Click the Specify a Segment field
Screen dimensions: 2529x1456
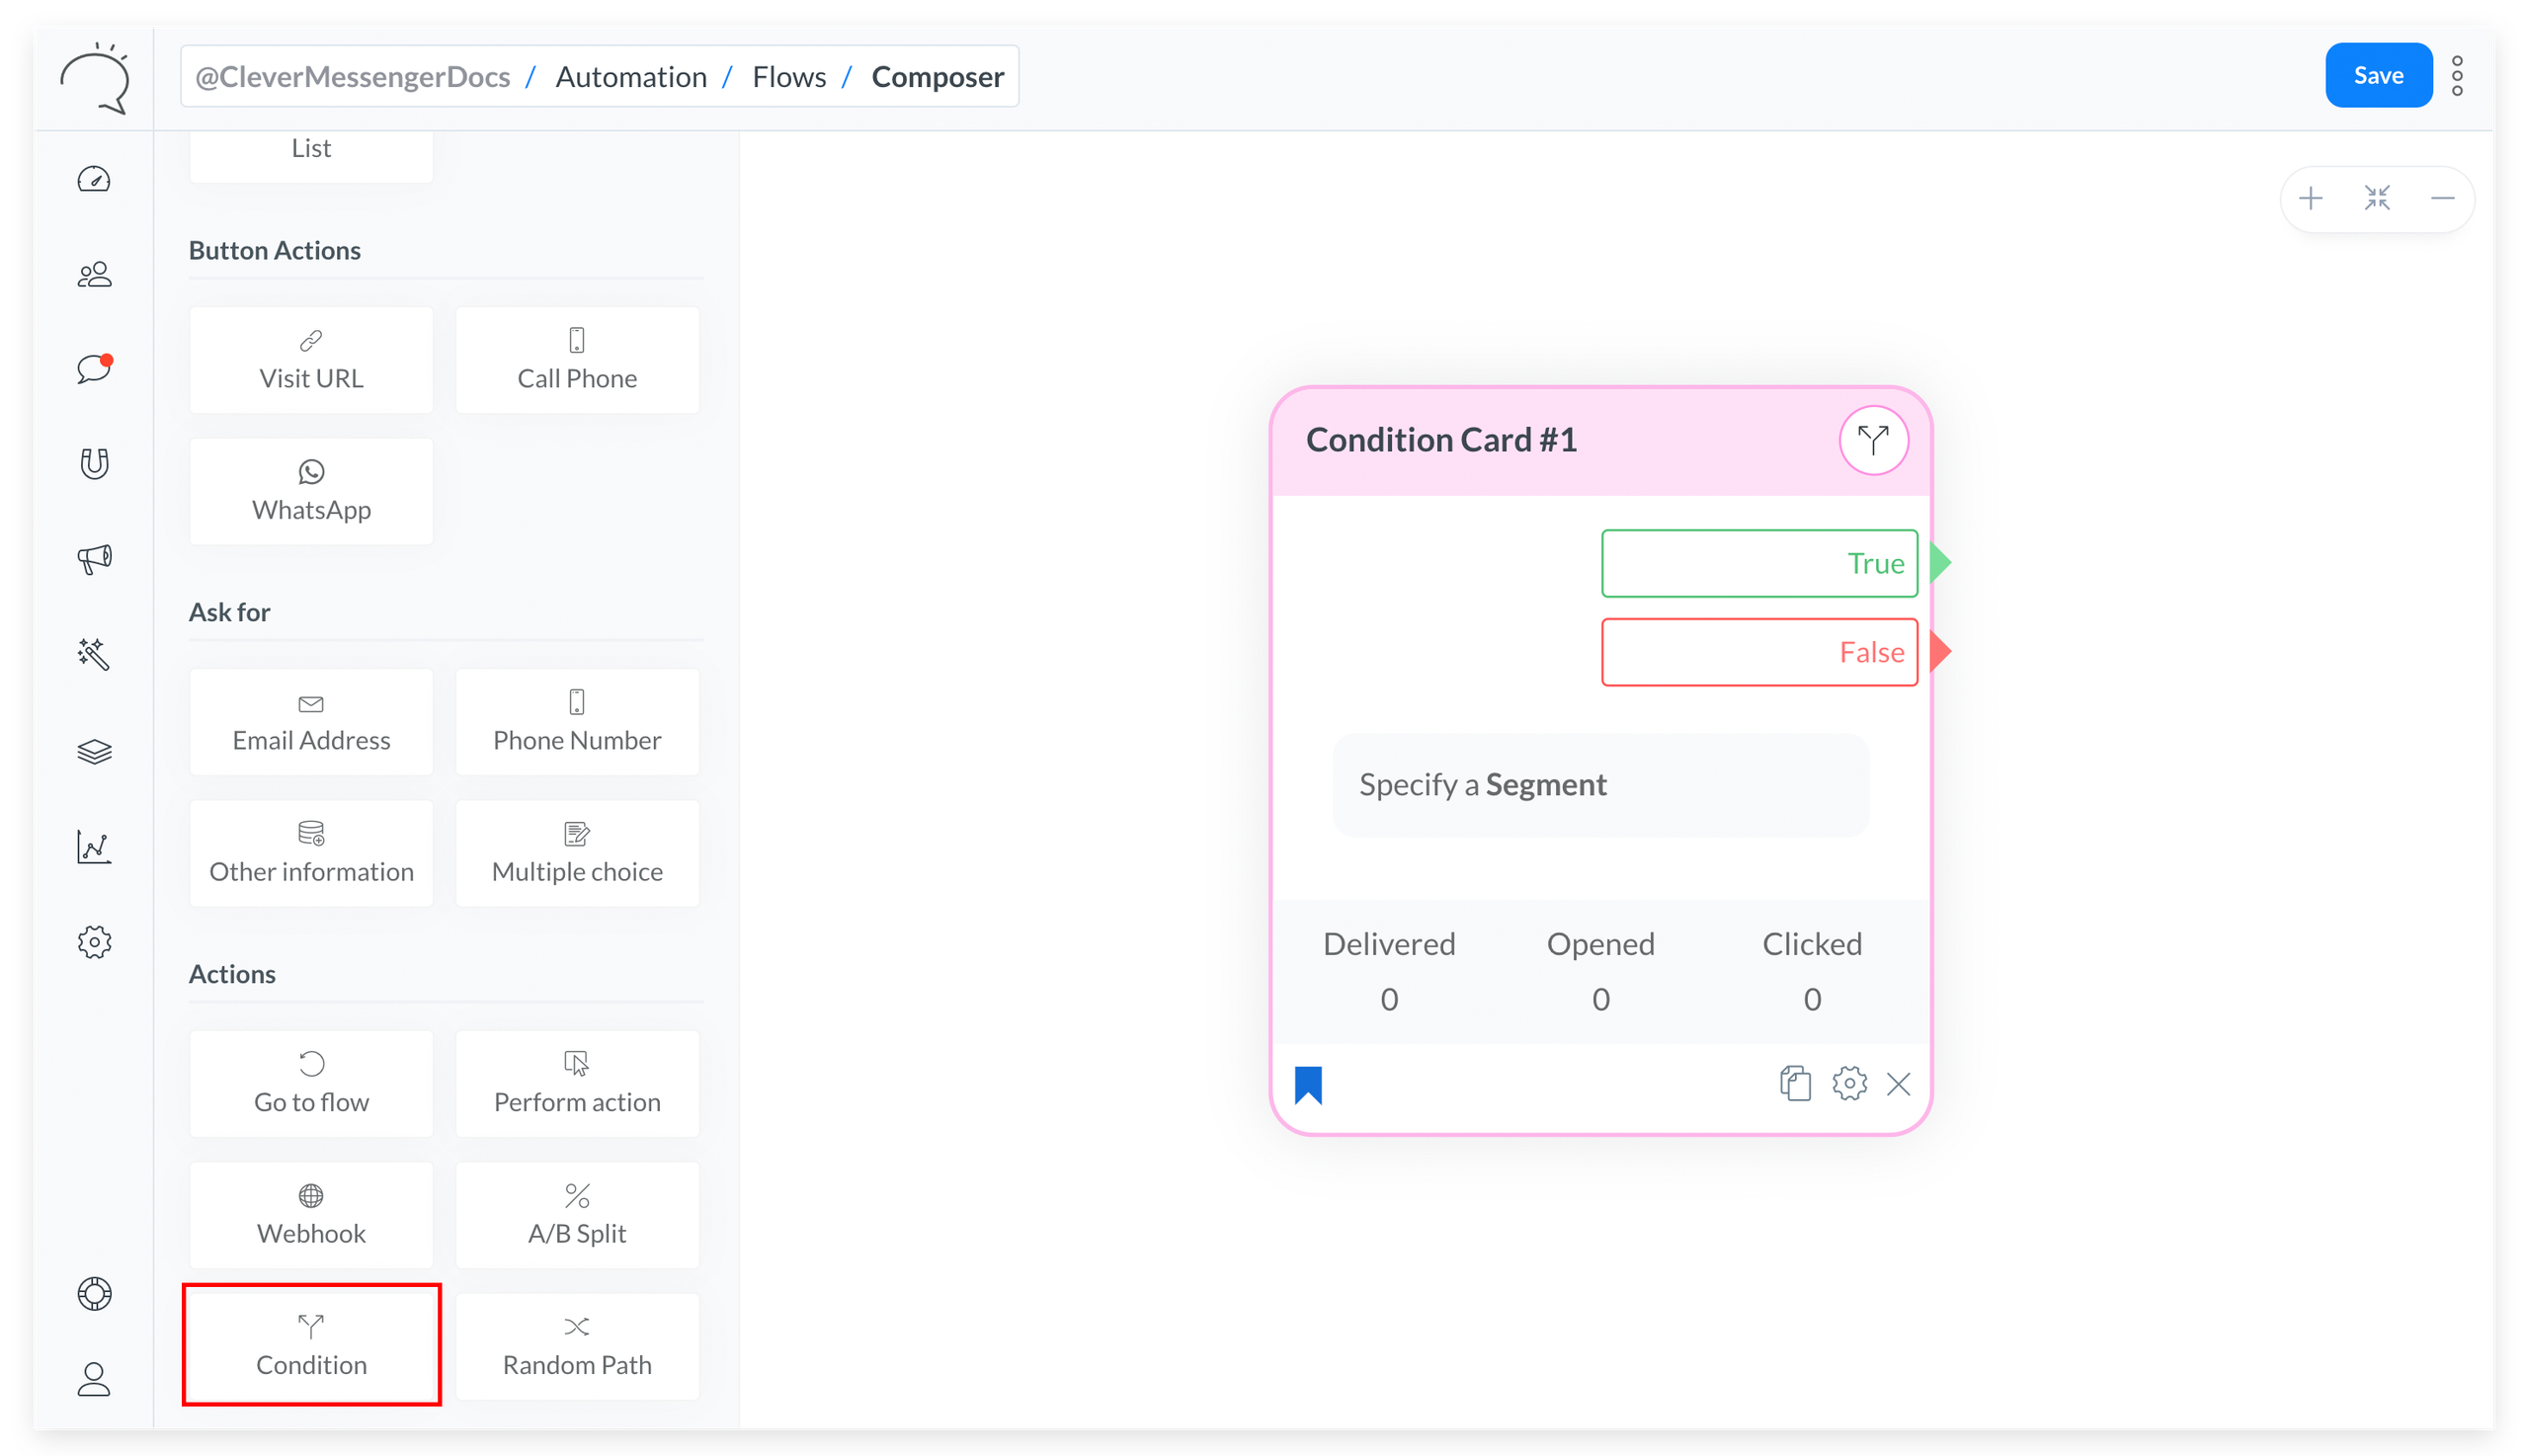(x=1600, y=785)
